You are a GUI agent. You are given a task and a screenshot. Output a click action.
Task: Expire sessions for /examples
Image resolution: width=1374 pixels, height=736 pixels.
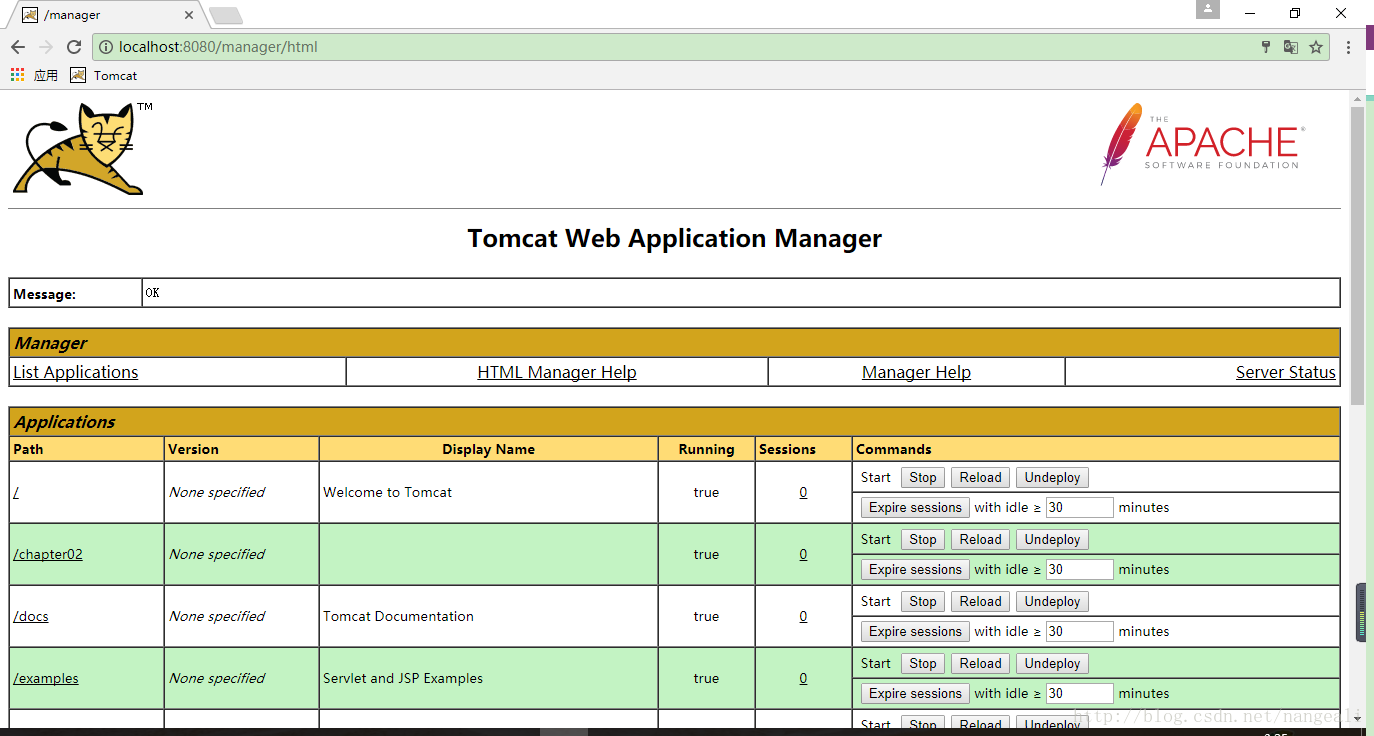[915, 694]
